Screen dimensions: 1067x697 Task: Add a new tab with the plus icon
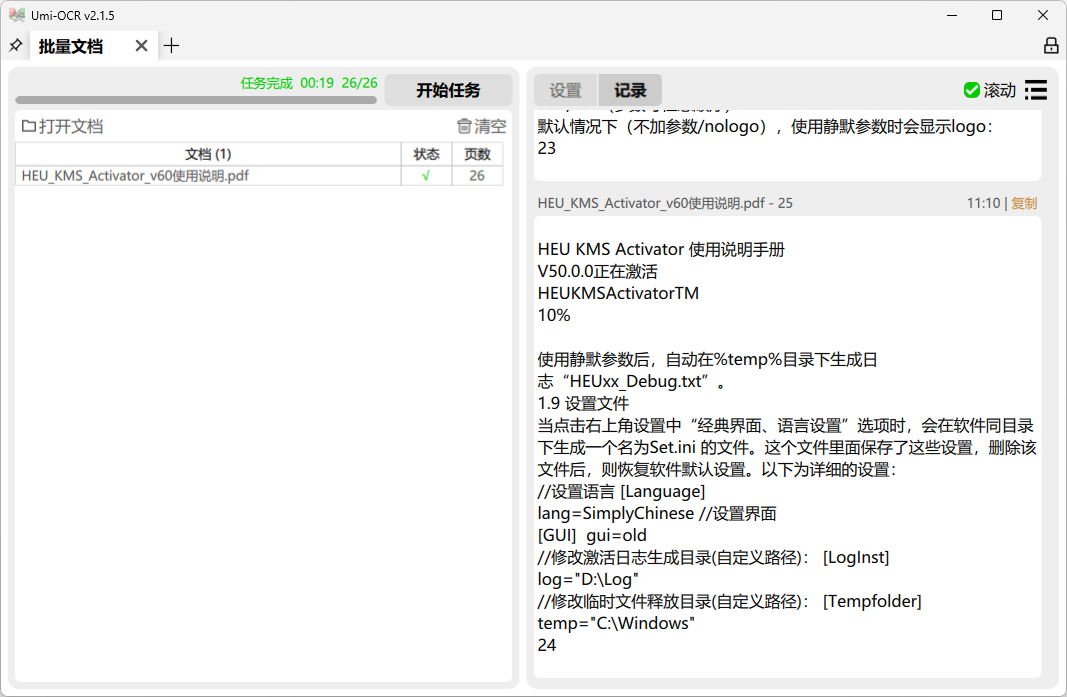tap(171, 46)
